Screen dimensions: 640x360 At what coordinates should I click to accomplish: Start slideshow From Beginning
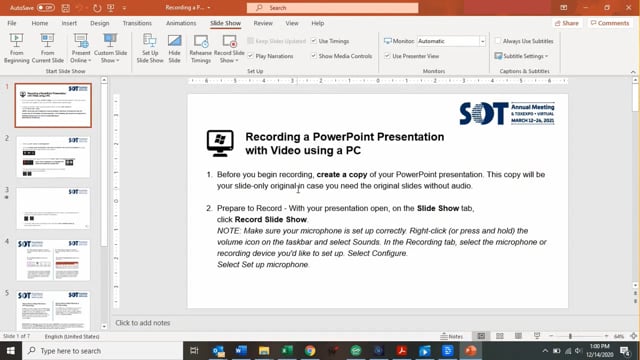(x=16, y=48)
